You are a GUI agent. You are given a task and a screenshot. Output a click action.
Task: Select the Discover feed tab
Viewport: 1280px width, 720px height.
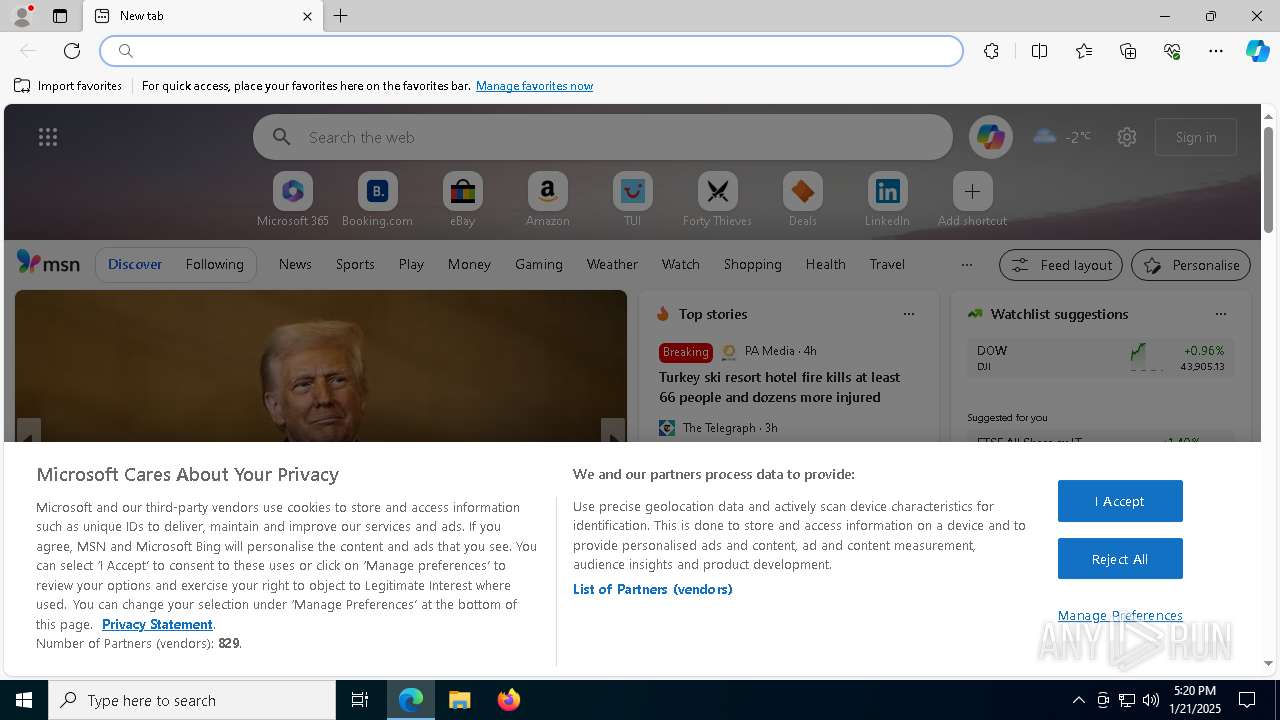point(135,264)
